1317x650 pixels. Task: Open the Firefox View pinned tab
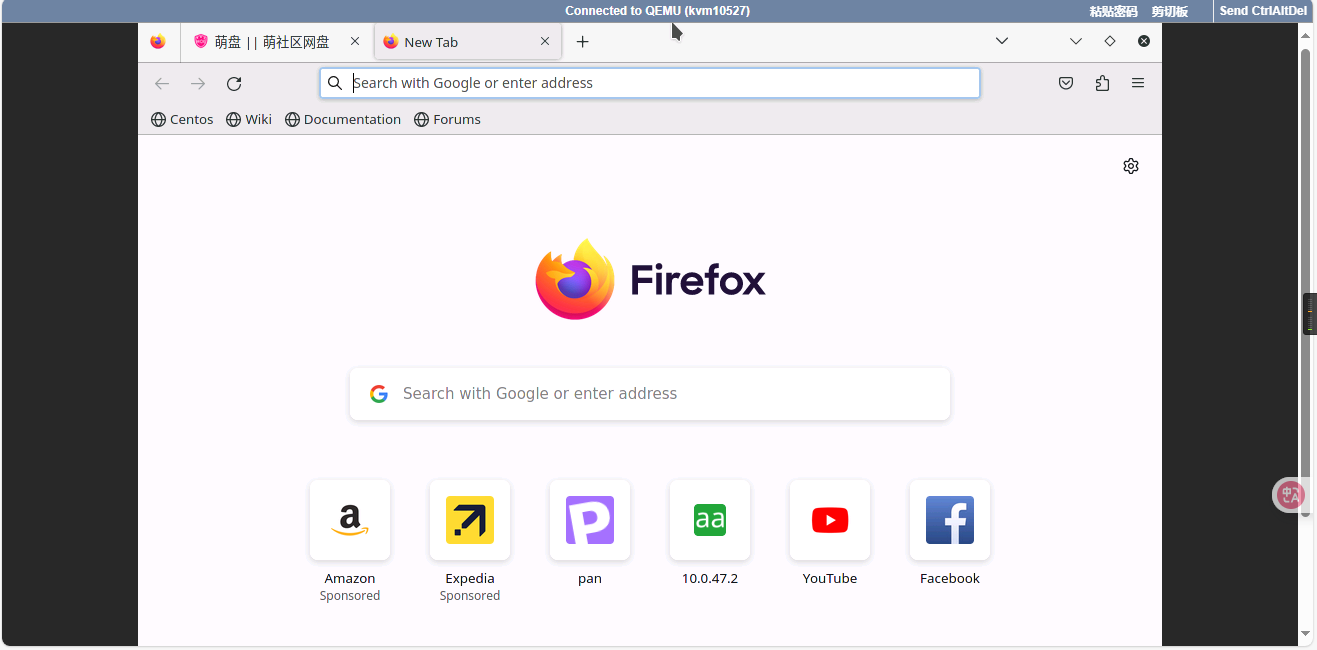click(158, 42)
